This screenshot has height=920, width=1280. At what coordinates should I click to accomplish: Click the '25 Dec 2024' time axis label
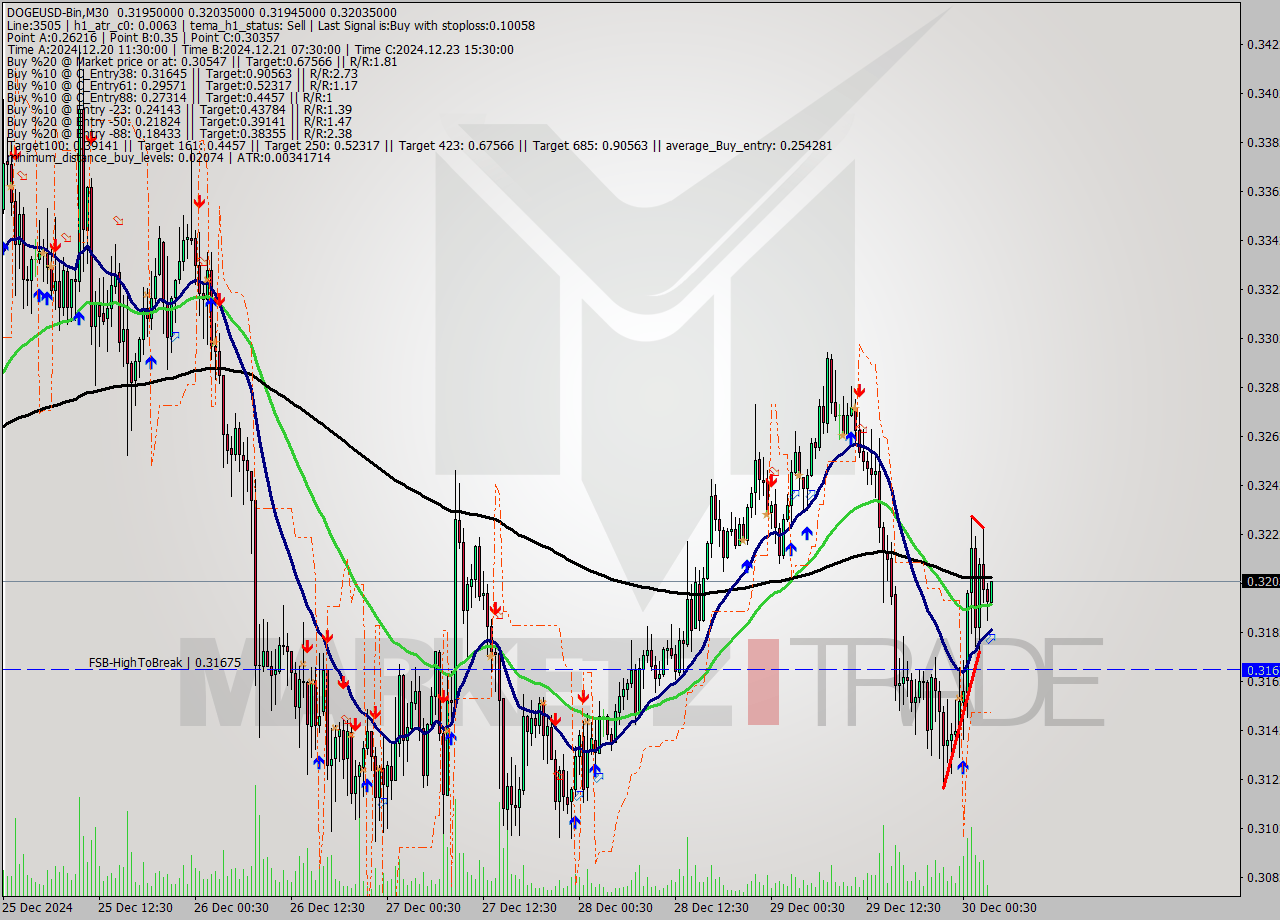(37, 908)
